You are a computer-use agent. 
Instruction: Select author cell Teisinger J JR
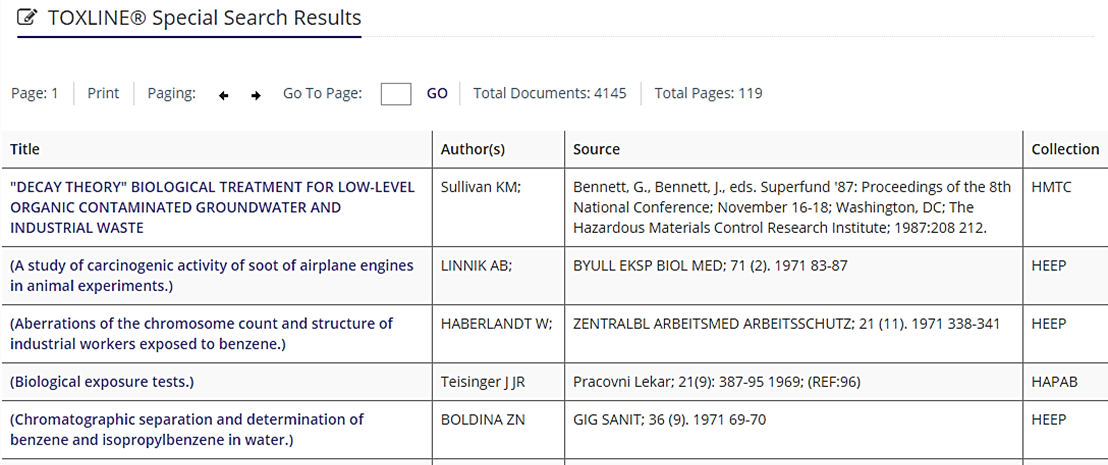point(483,382)
